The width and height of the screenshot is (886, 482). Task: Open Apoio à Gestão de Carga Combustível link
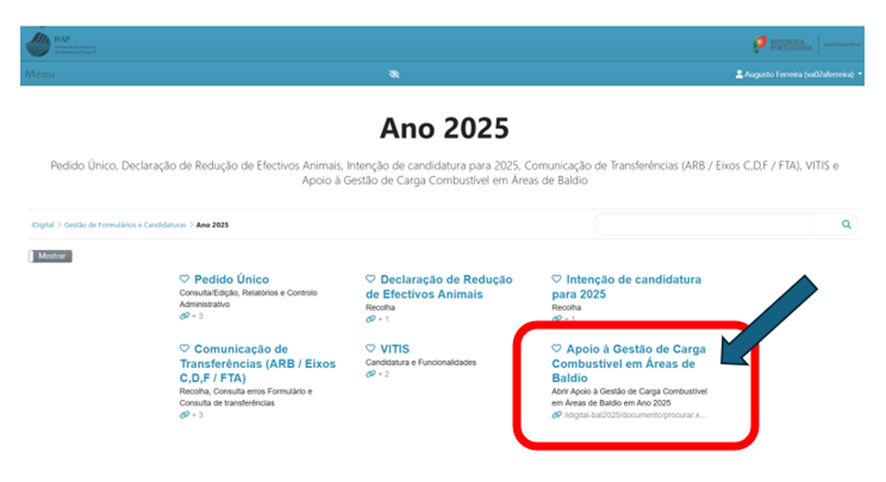point(630,363)
